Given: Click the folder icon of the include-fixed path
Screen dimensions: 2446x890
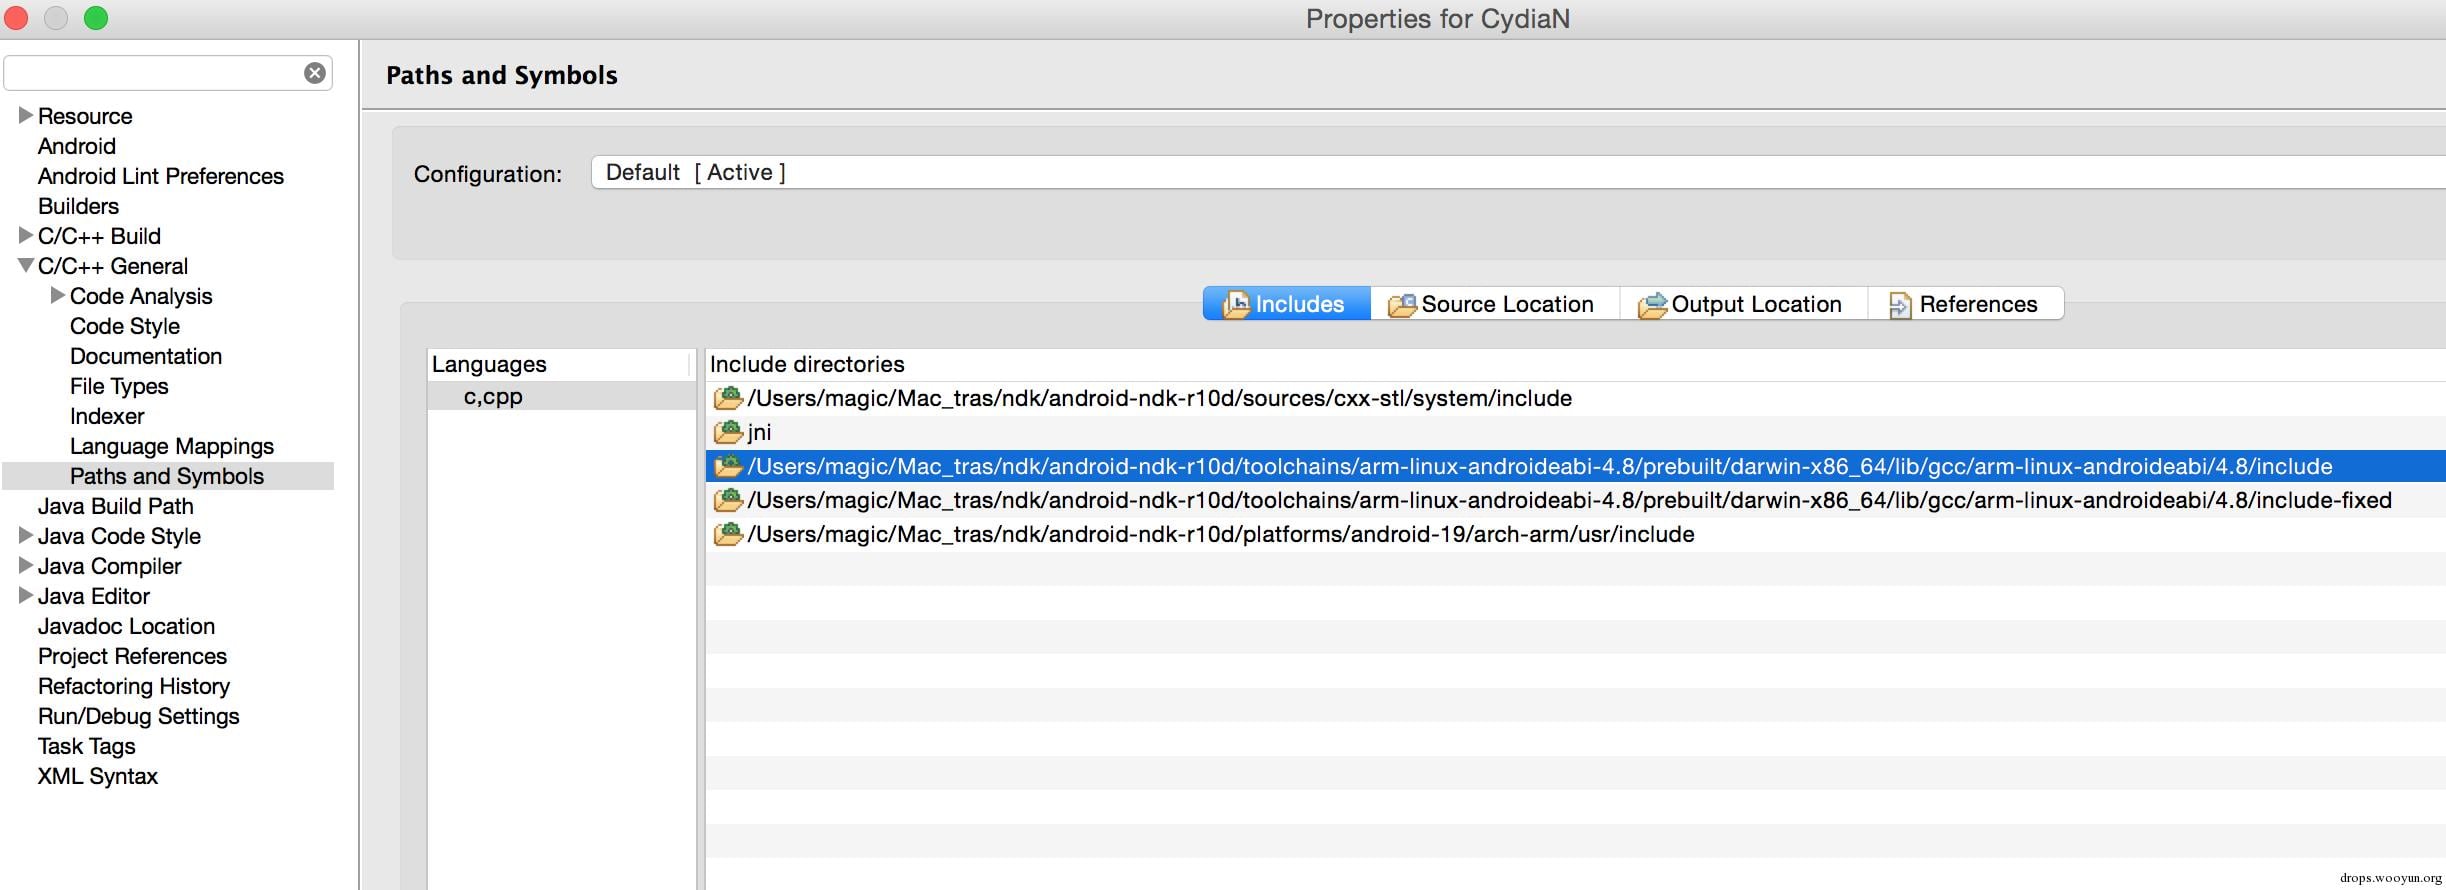Looking at the screenshot, I should point(727,500).
